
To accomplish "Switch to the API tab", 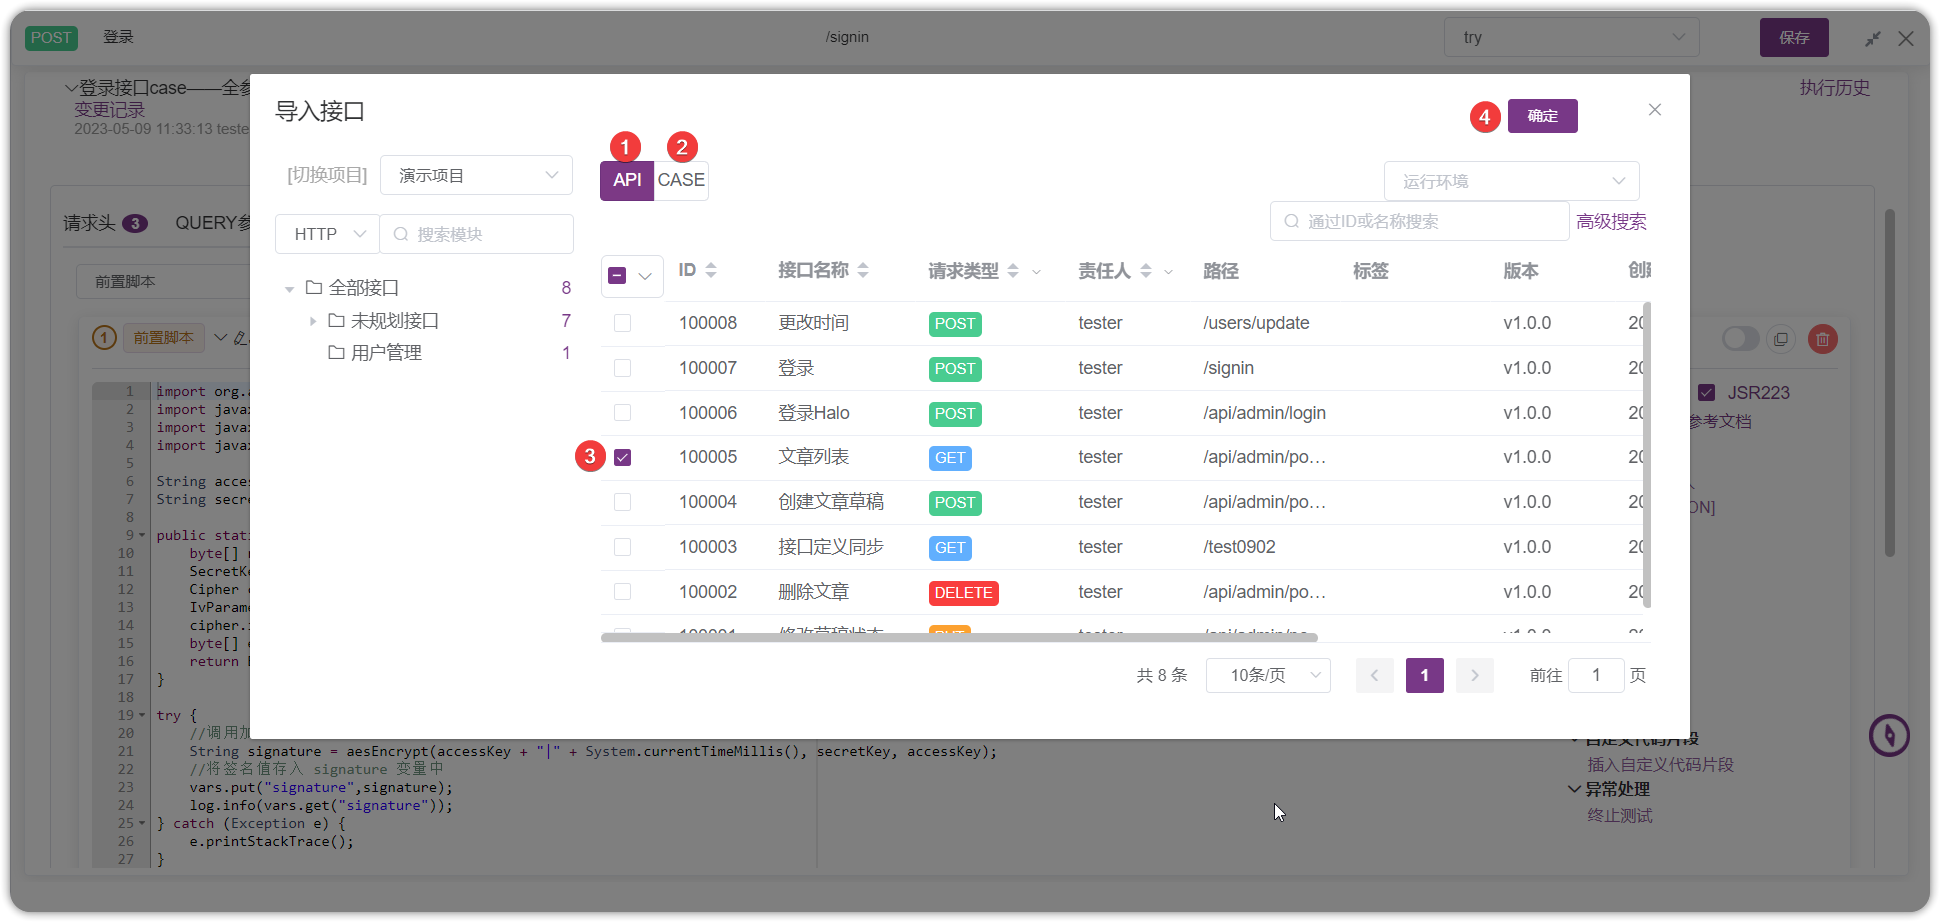I will pyautogui.click(x=627, y=180).
